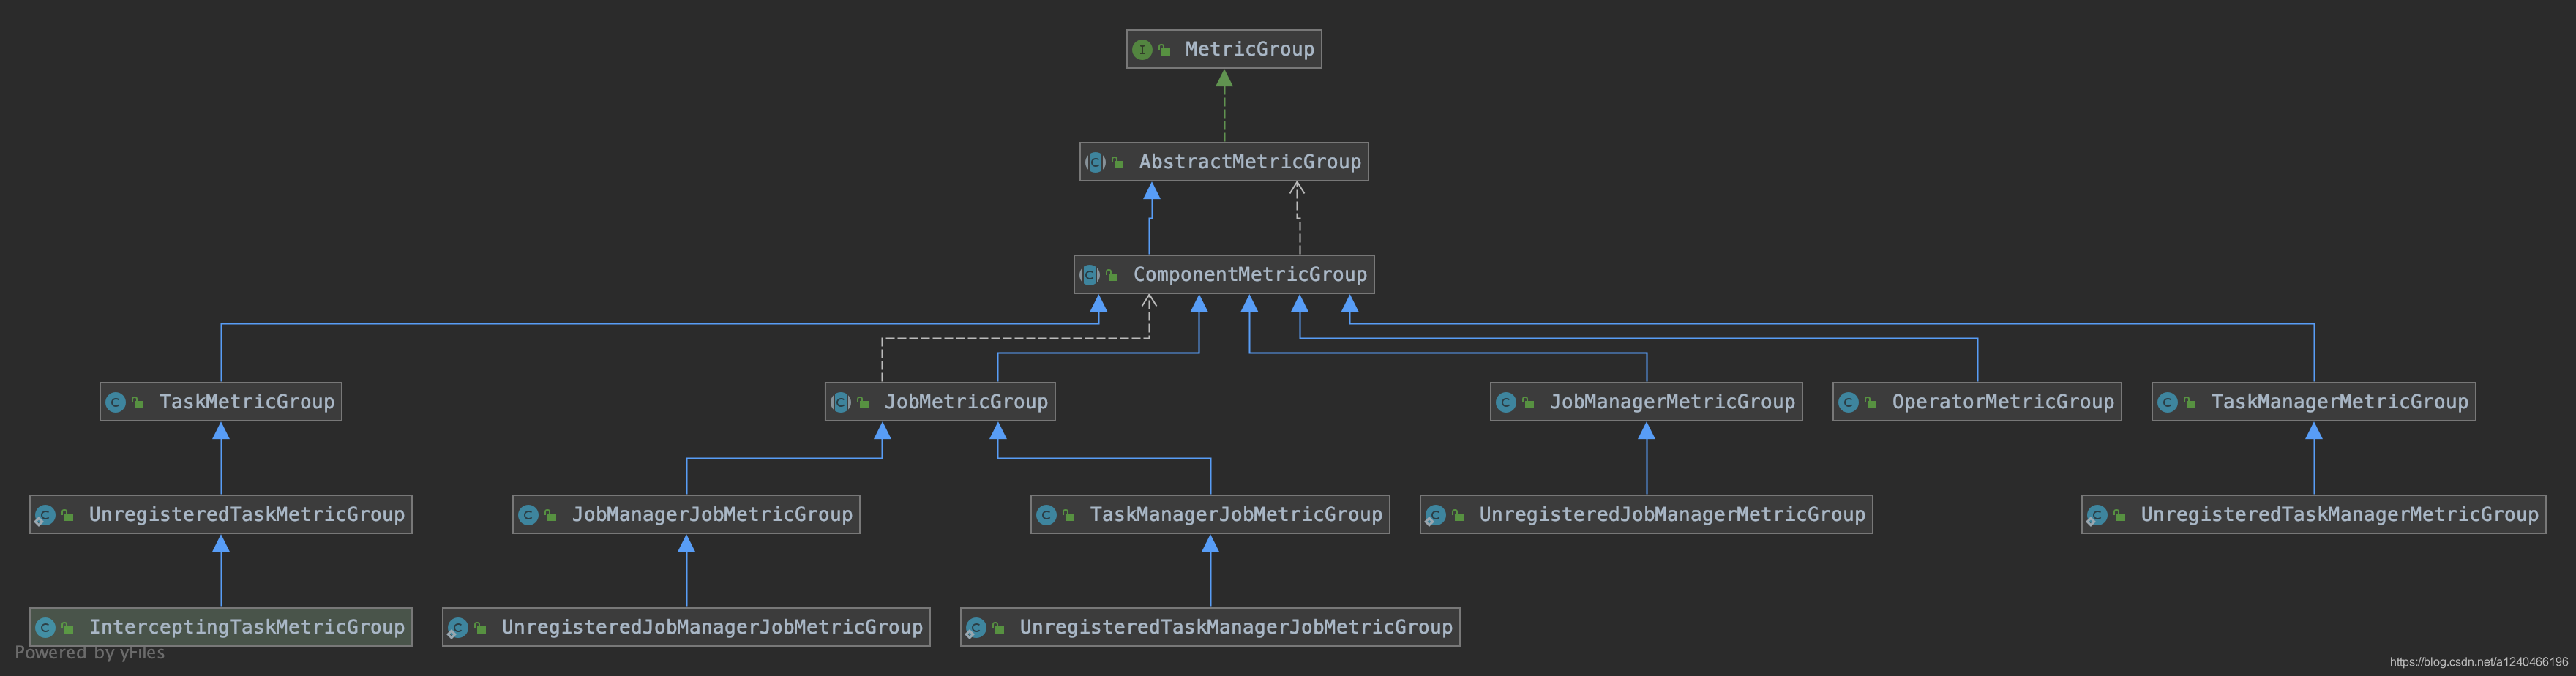This screenshot has width=2576, height=676.
Task: Select the MetricGroup label text
Action: (1250, 49)
